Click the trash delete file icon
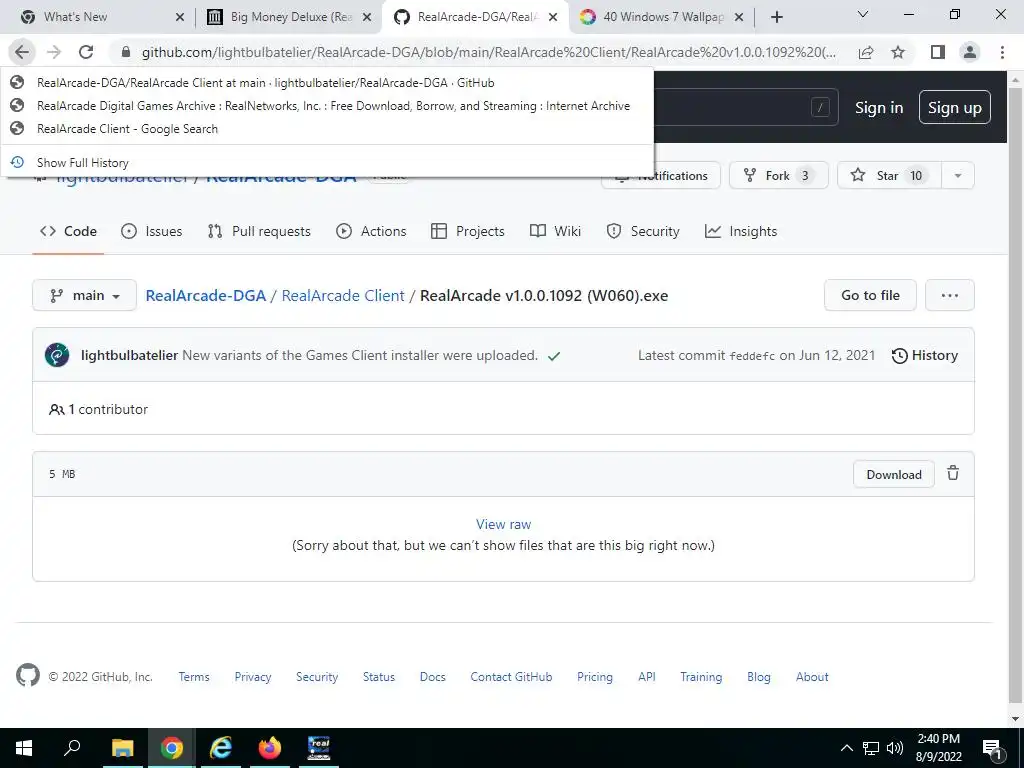Image resolution: width=1024 pixels, height=768 pixels. (x=953, y=473)
